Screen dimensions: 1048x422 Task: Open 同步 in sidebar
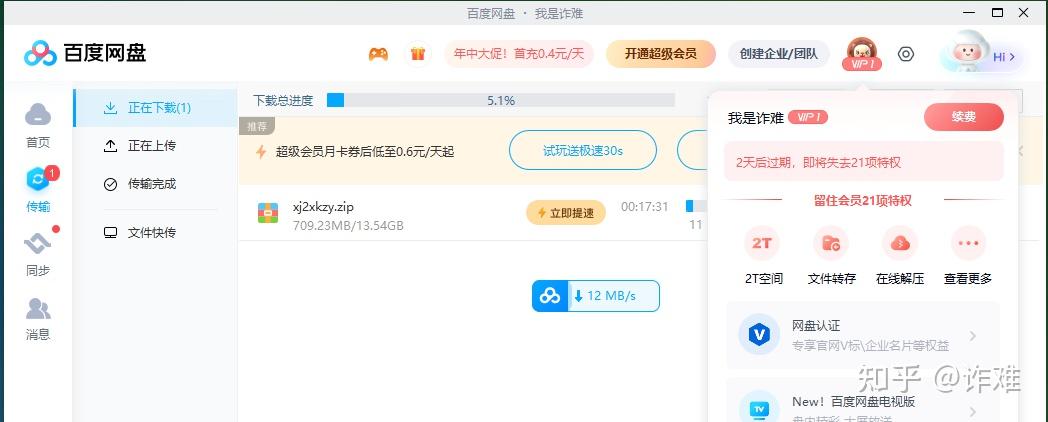(38, 253)
